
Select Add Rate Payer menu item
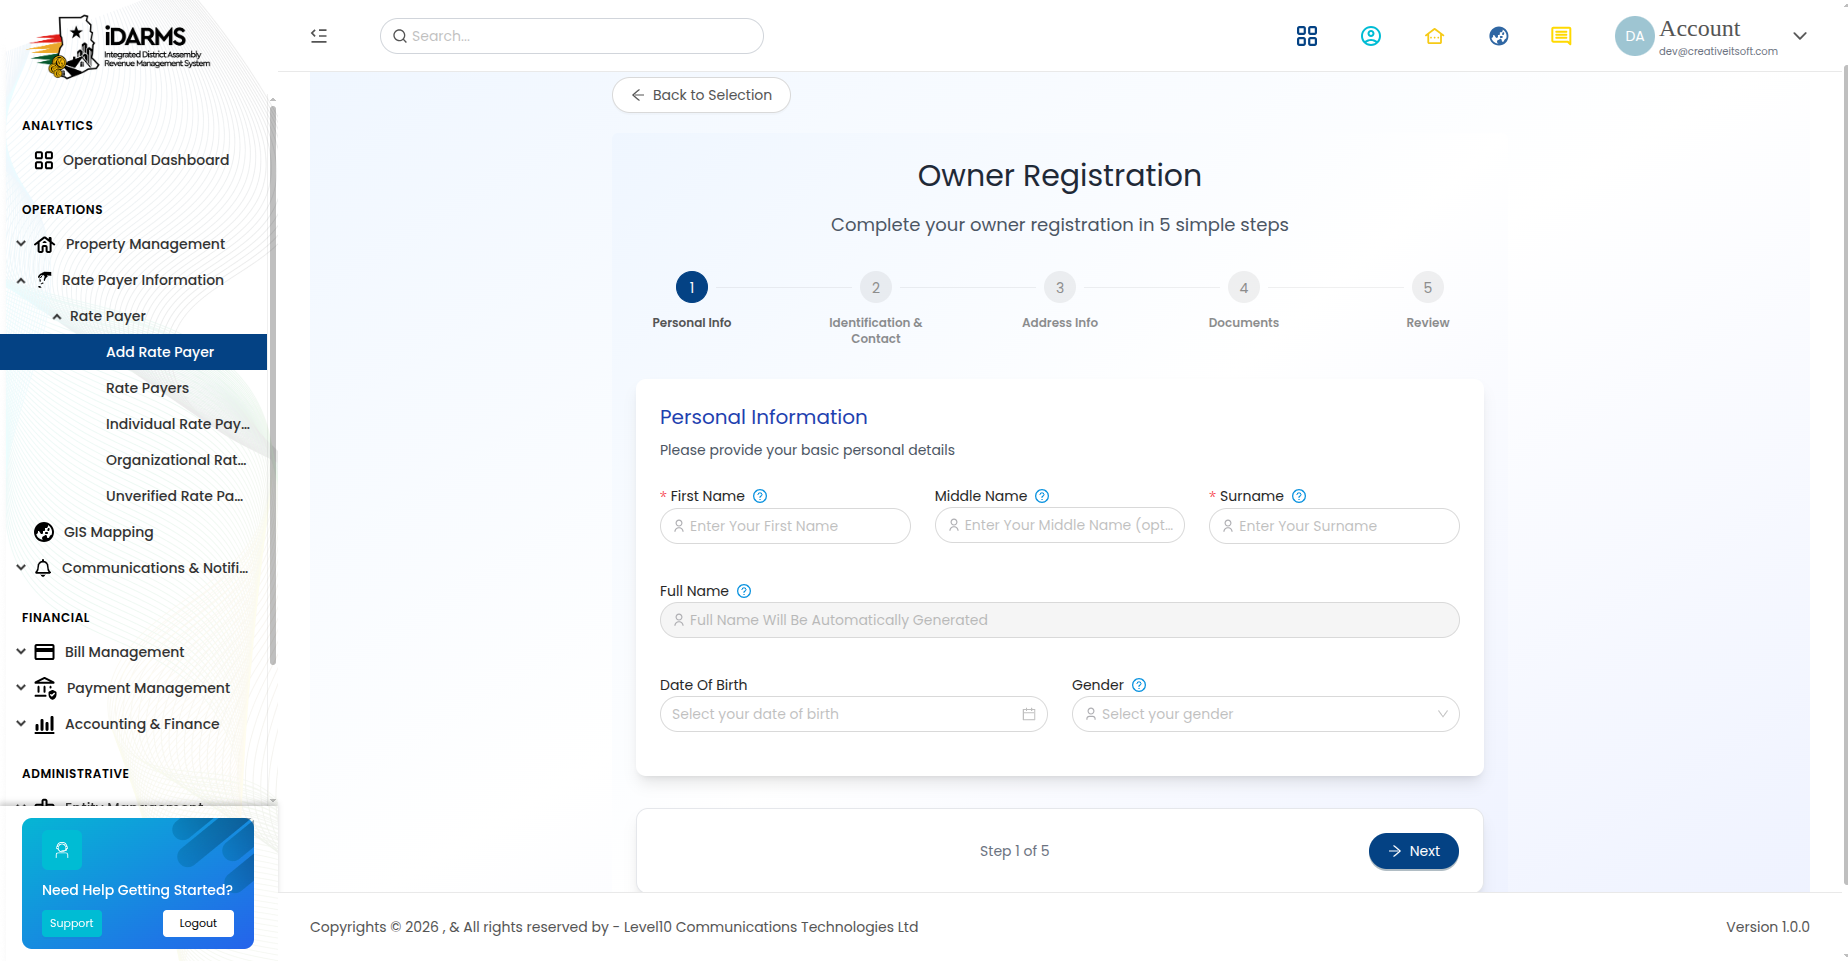tap(134, 352)
